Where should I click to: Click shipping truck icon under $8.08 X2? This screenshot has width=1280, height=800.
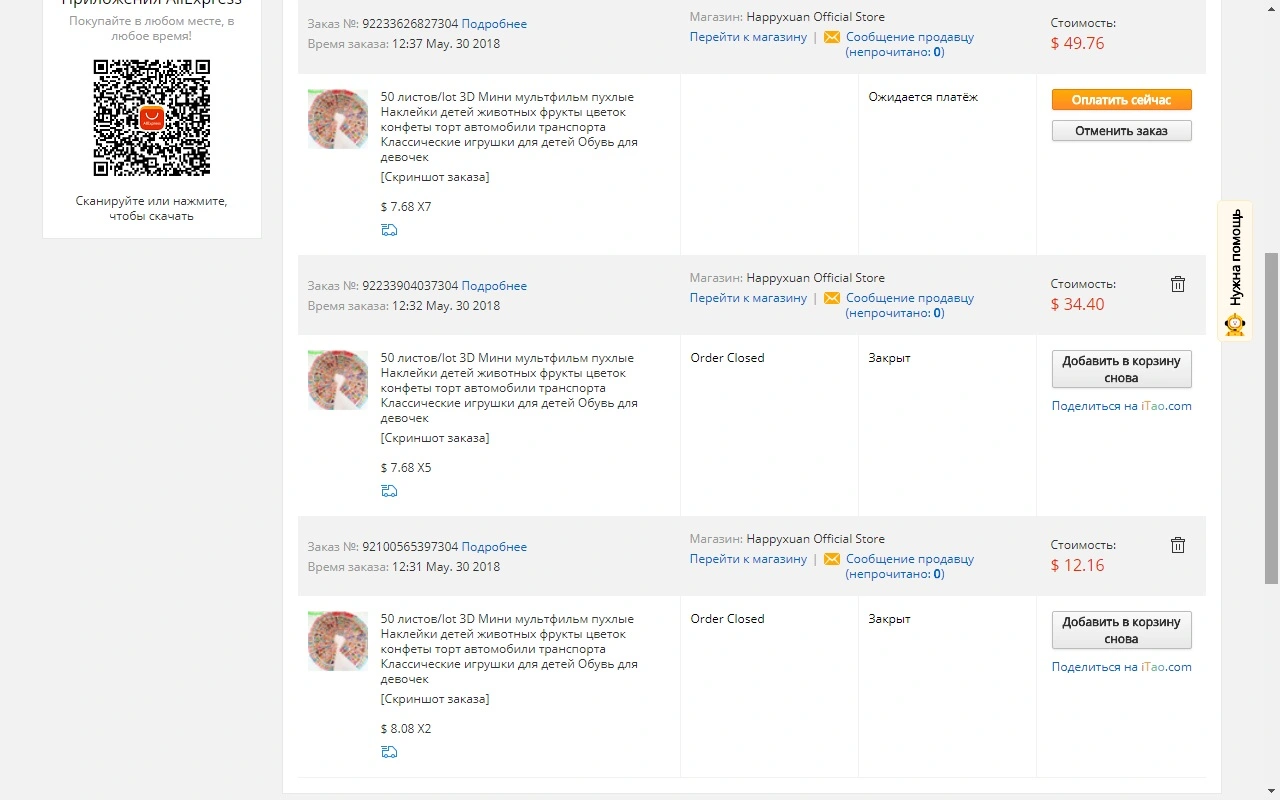click(389, 752)
